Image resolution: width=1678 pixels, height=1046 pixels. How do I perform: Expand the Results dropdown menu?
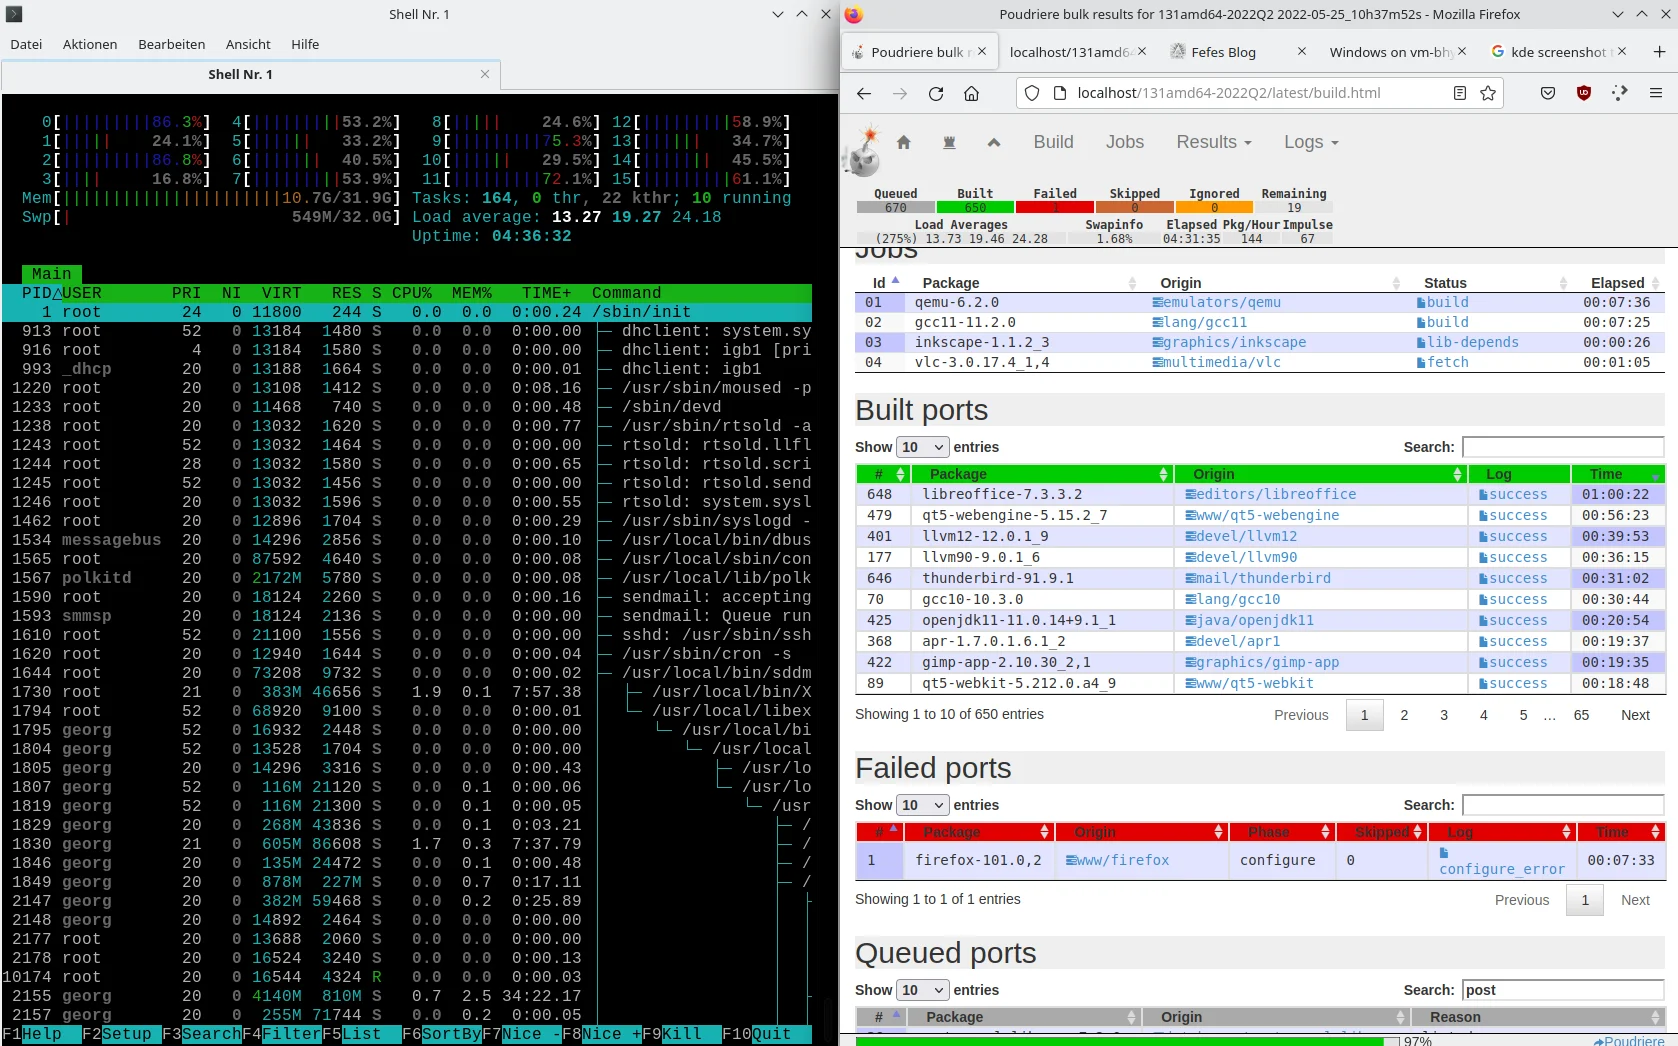(x=1214, y=142)
